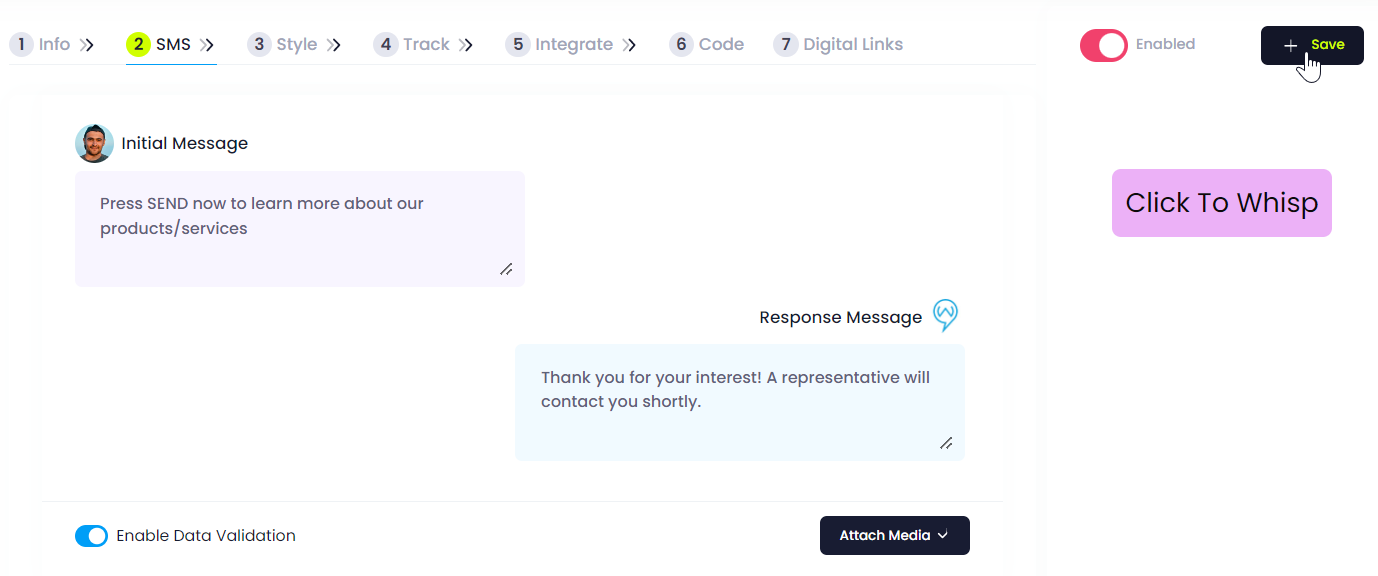Open the Attach Media dropdown

(895, 535)
